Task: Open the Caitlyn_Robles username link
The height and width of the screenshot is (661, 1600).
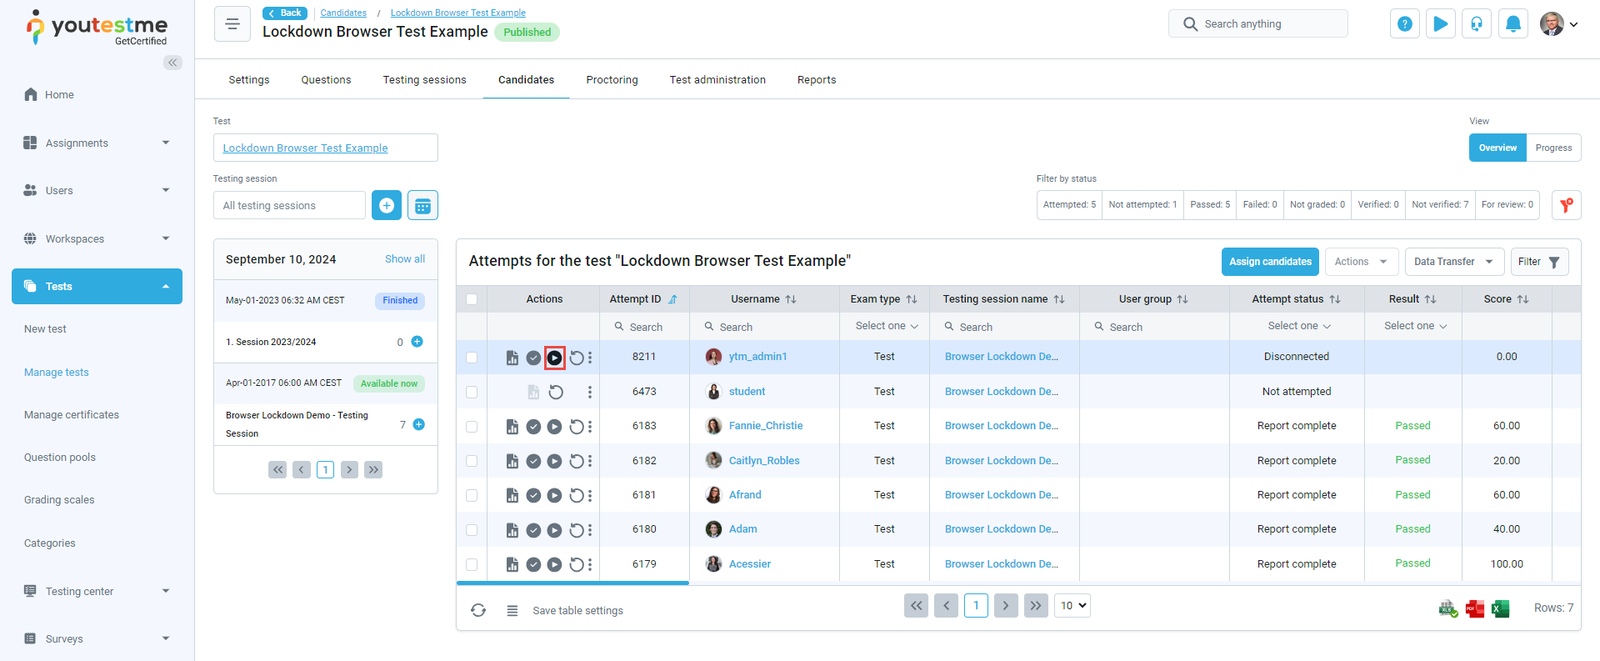Action: [764, 461]
